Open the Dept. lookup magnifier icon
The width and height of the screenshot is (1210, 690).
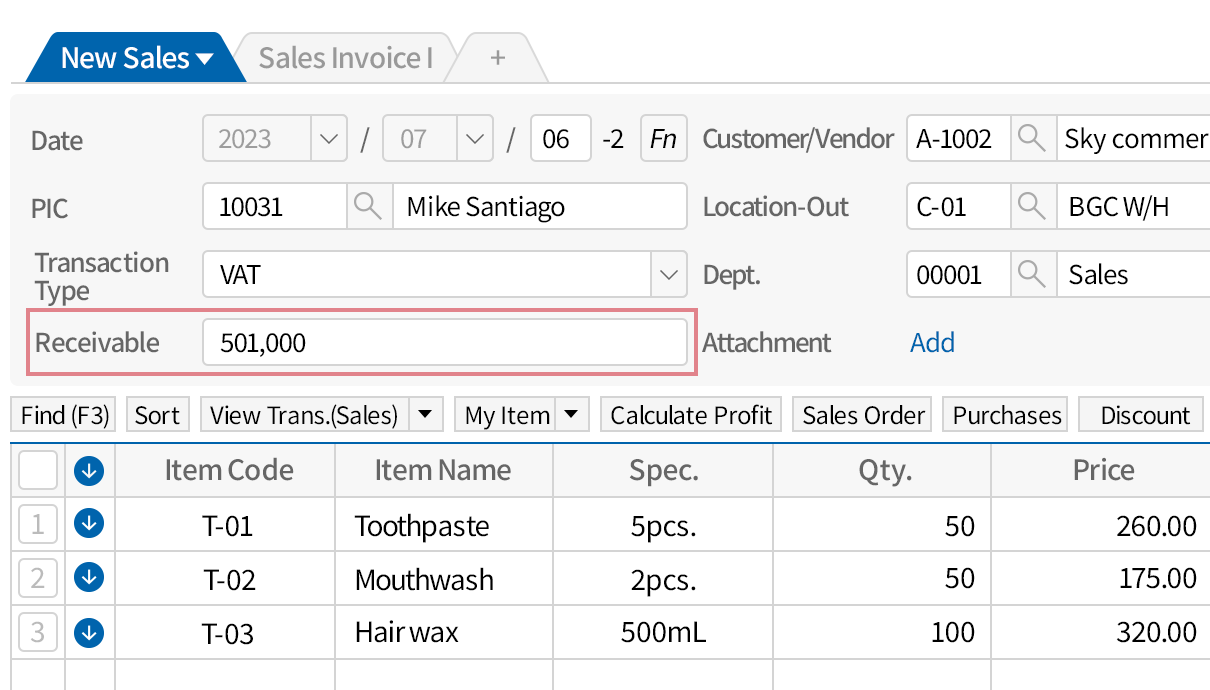coord(1032,274)
